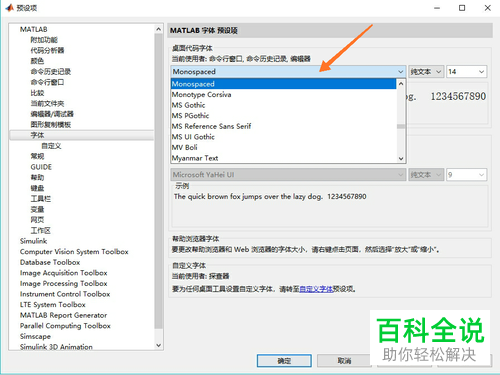Select Simulink 3D Animation in tree
Screen dimensions: 500x375
coord(56,347)
